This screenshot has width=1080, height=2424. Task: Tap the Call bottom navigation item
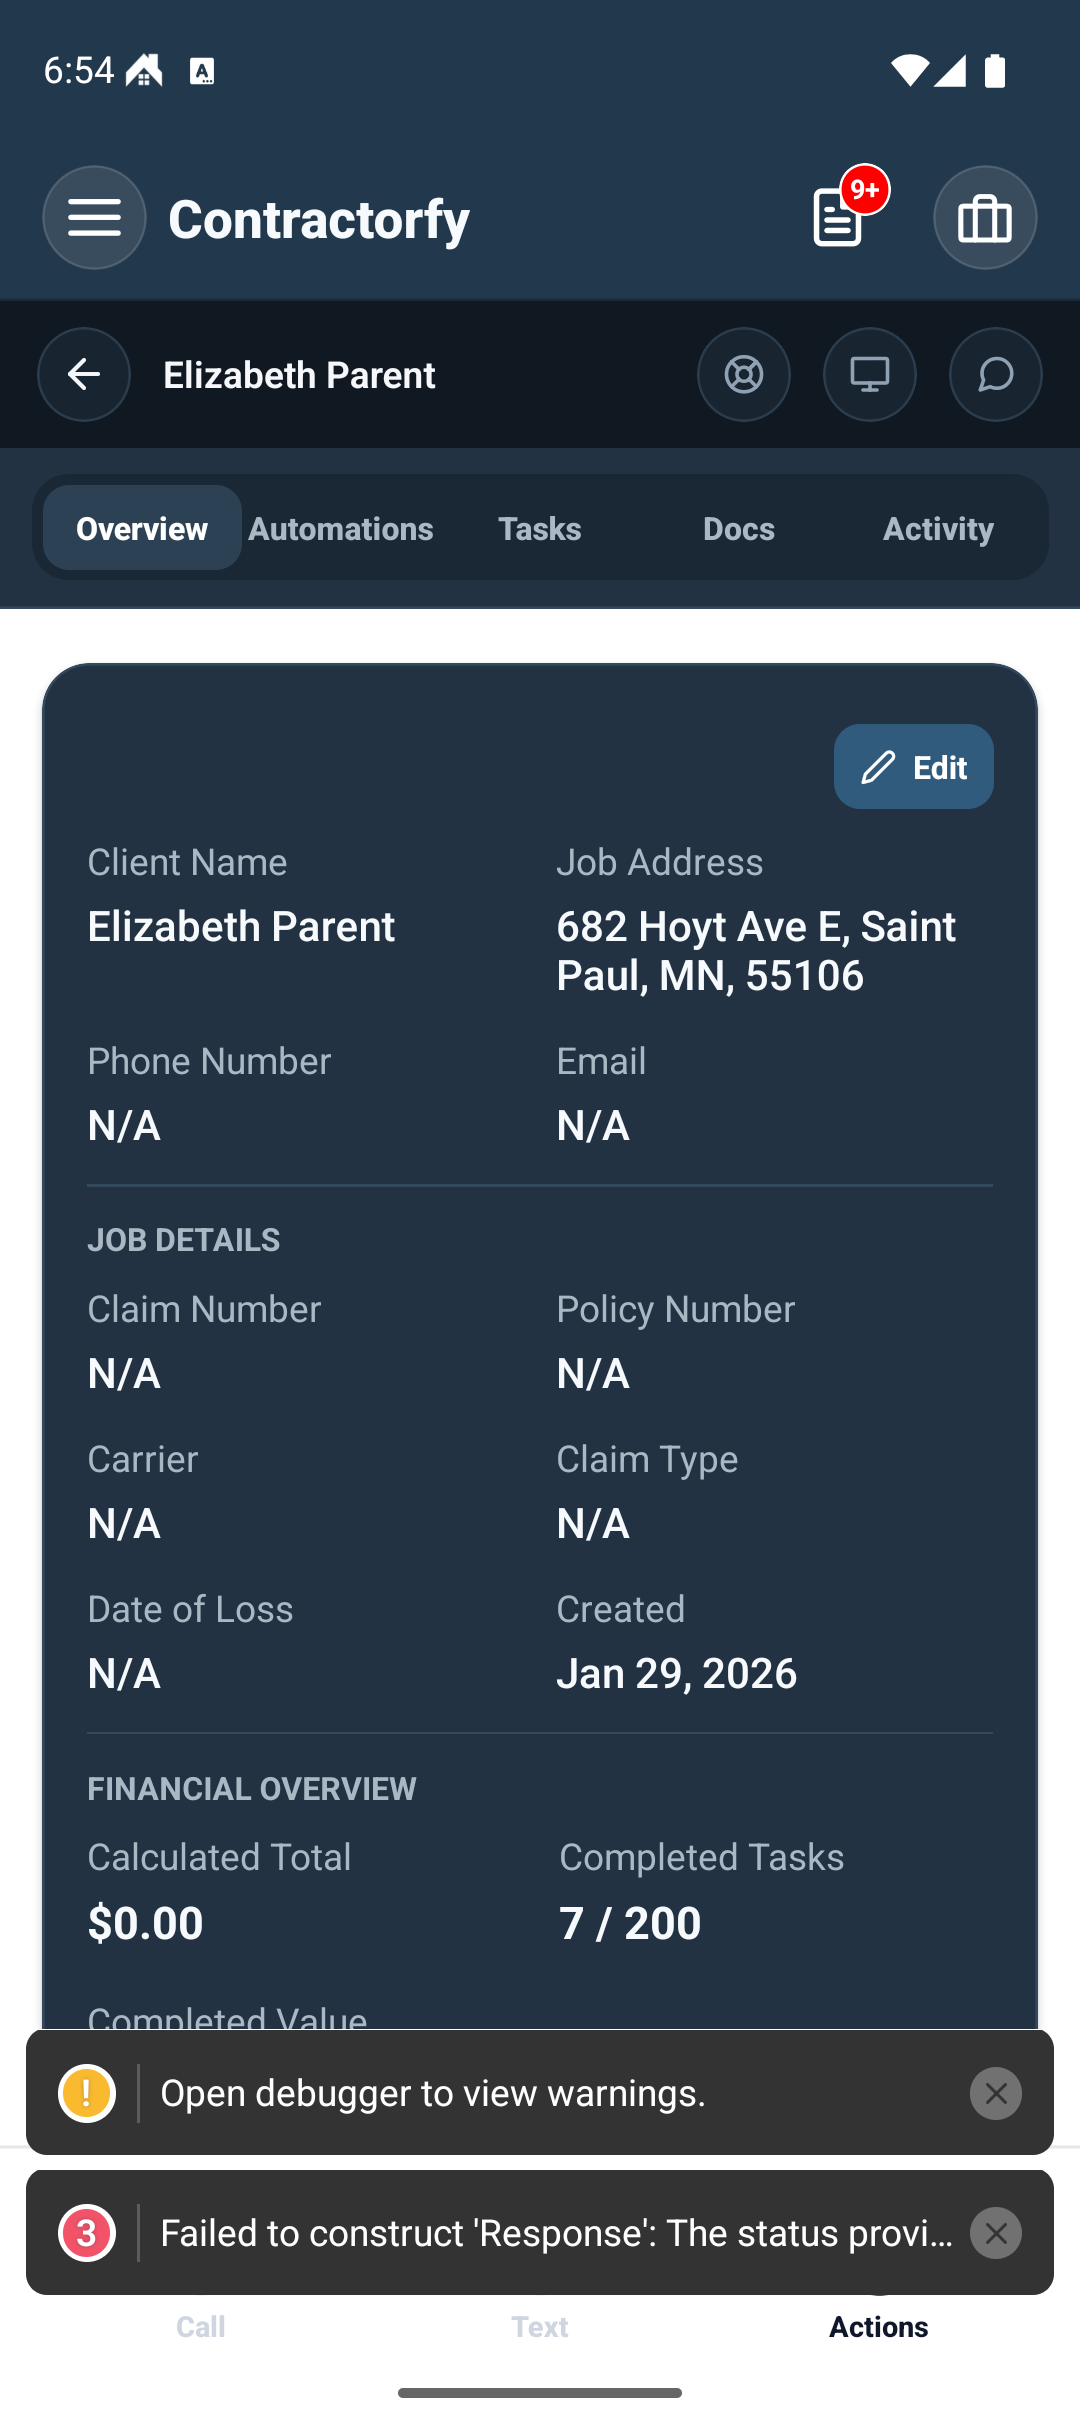[201, 2326]
